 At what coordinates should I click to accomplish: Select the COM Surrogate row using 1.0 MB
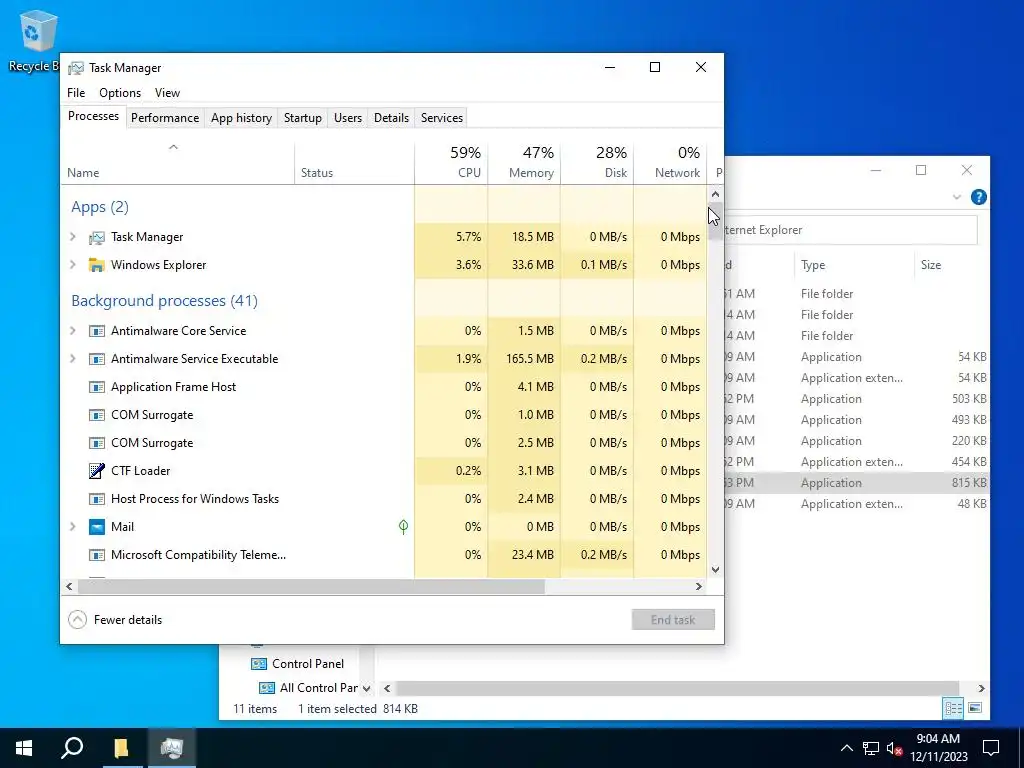[383, 415]
